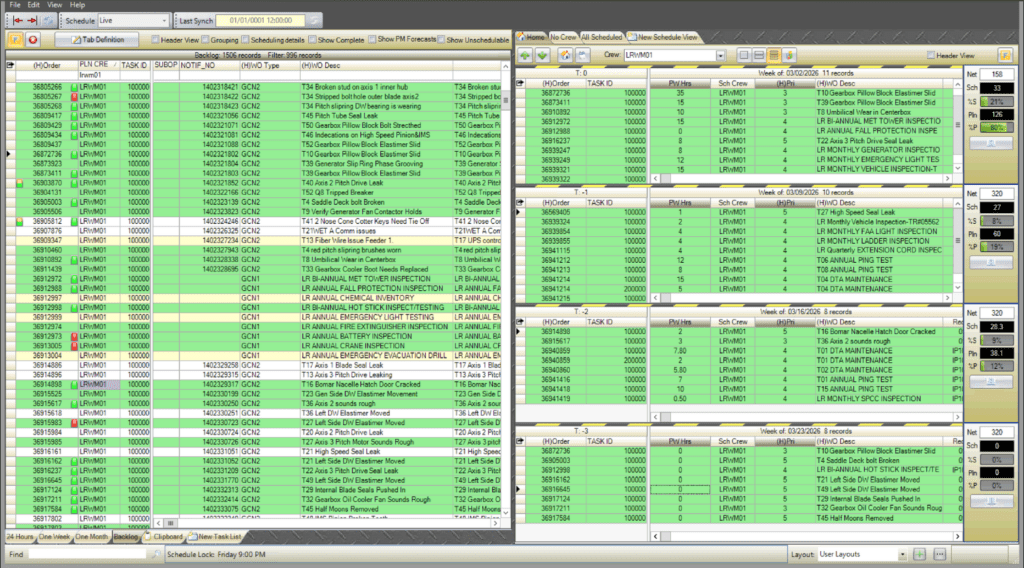This screenshot has height=568, width=1024.
Task: Click the green add layout icon
Action: click(920, 554)
